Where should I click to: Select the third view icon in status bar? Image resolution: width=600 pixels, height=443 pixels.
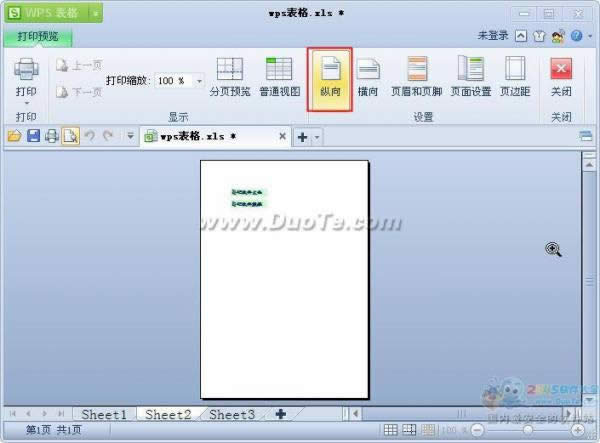click(x=428, y=430)
